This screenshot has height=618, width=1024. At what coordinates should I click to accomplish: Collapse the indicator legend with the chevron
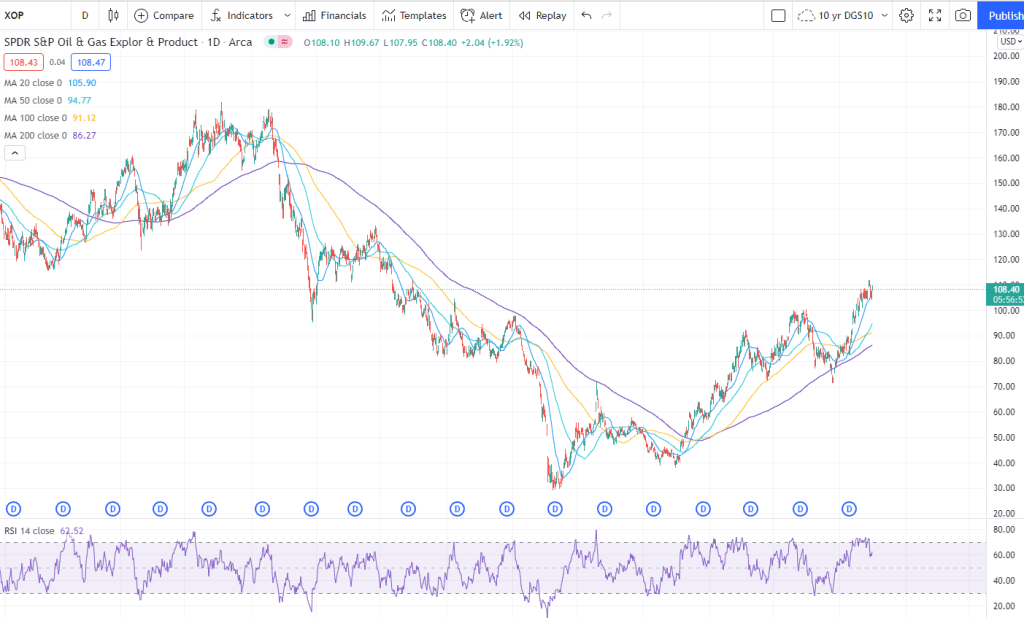click(x=15, y=153)
